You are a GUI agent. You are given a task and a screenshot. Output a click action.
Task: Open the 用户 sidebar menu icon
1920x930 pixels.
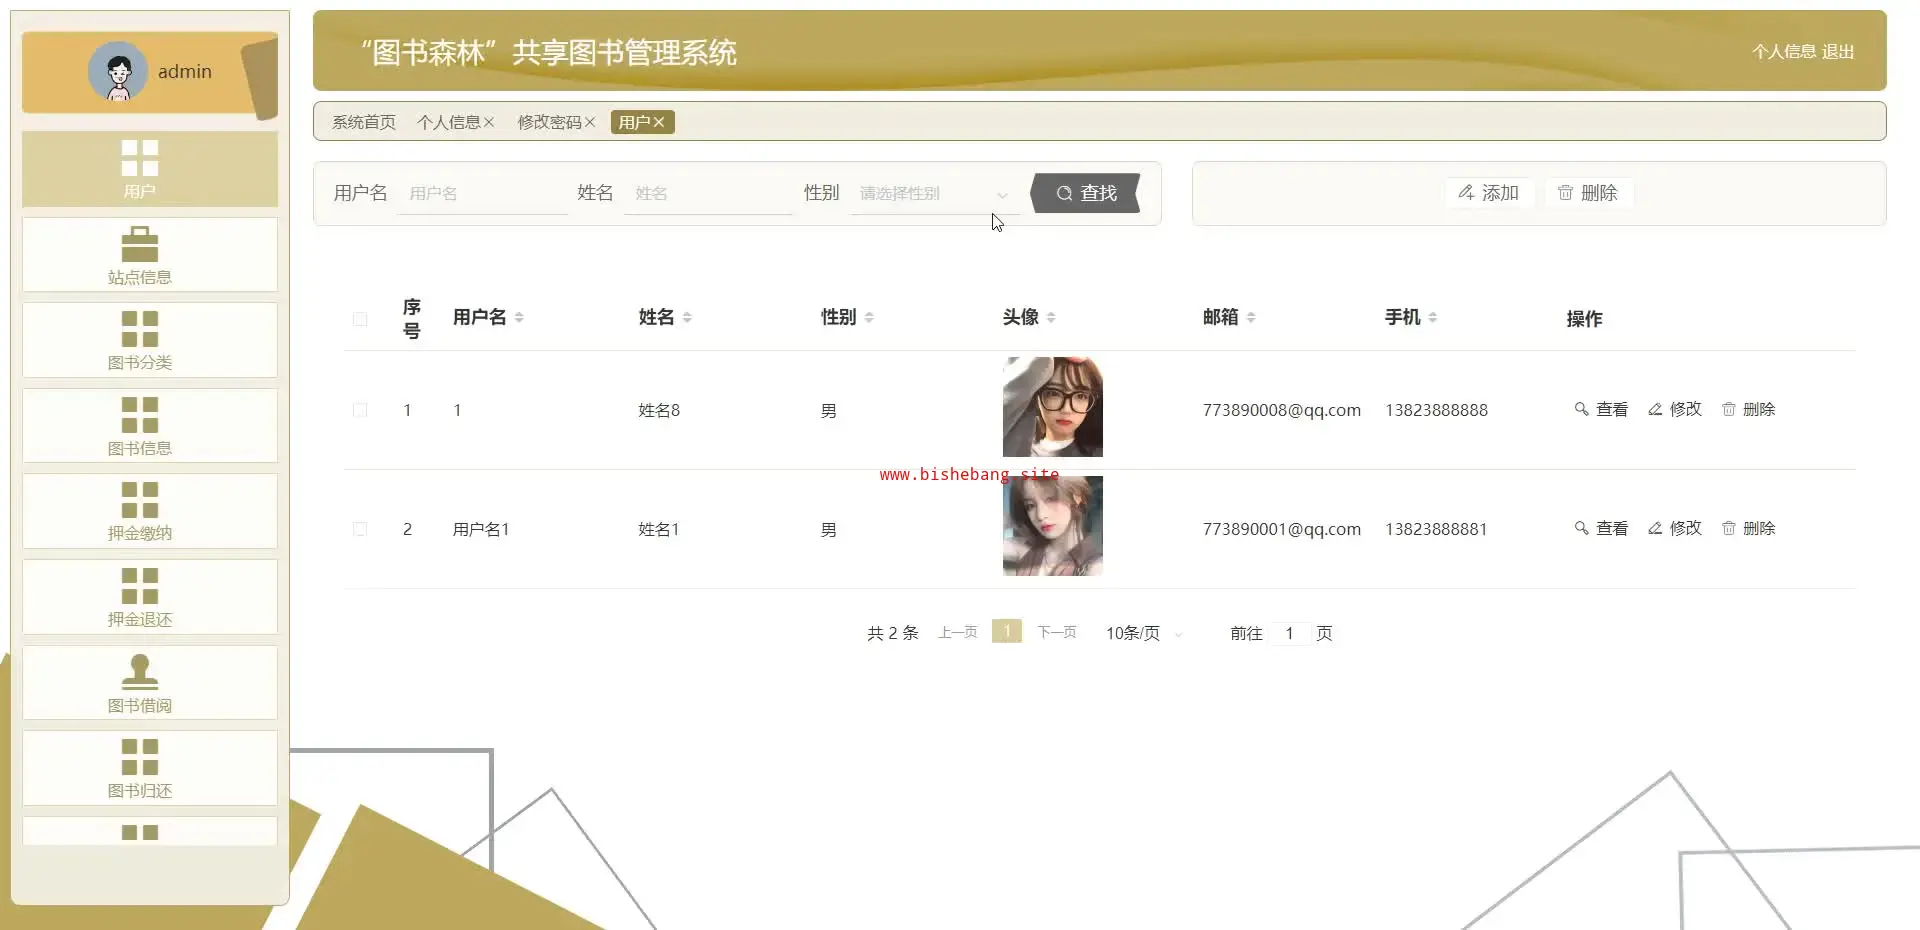tap(140, 158)
